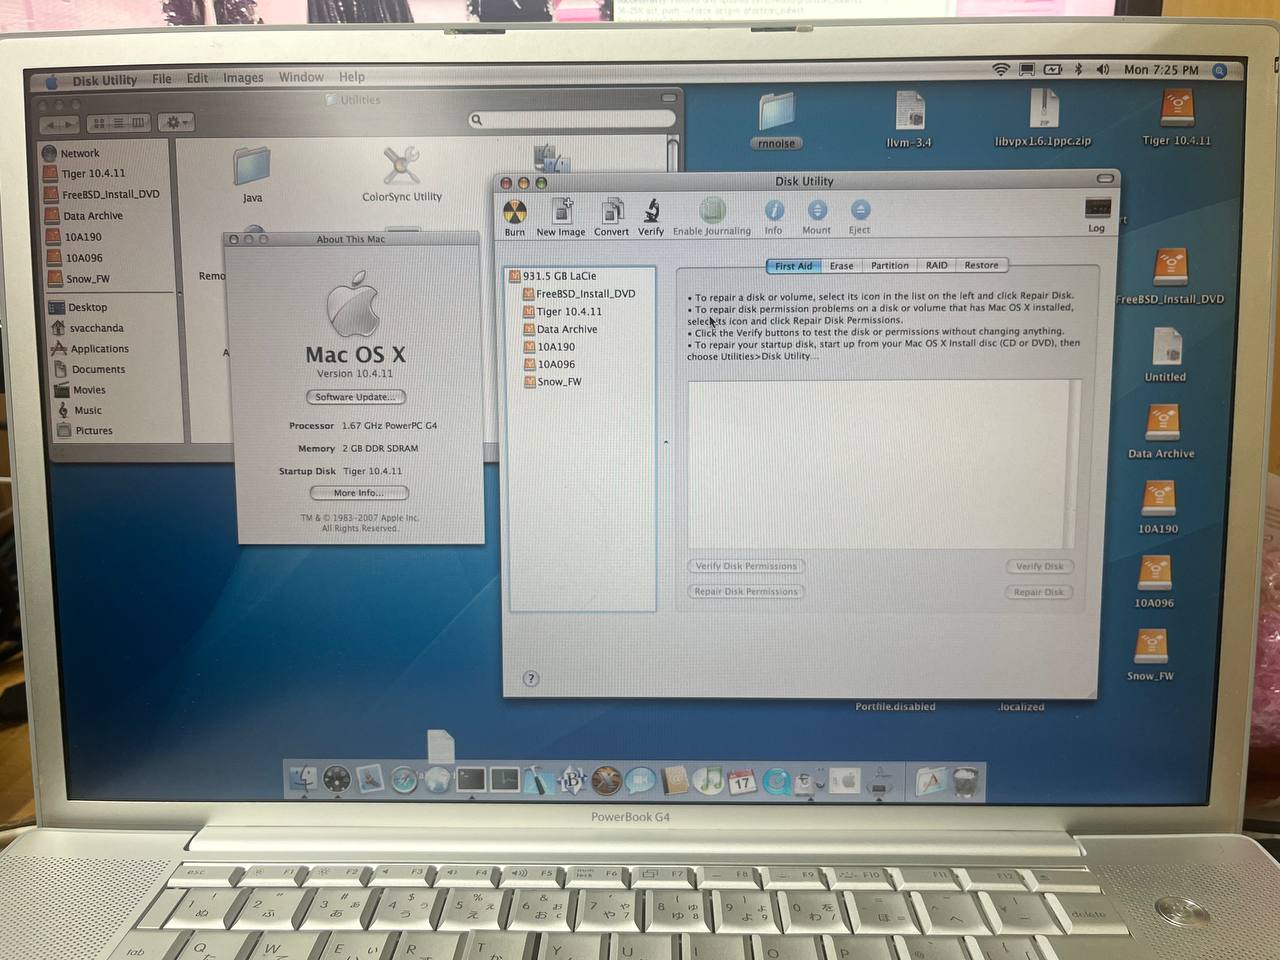Click the Wi-Fi AirPort status icon
Image resolution: width=1280 pixels, height=960 pixels.
(1001, 69)
